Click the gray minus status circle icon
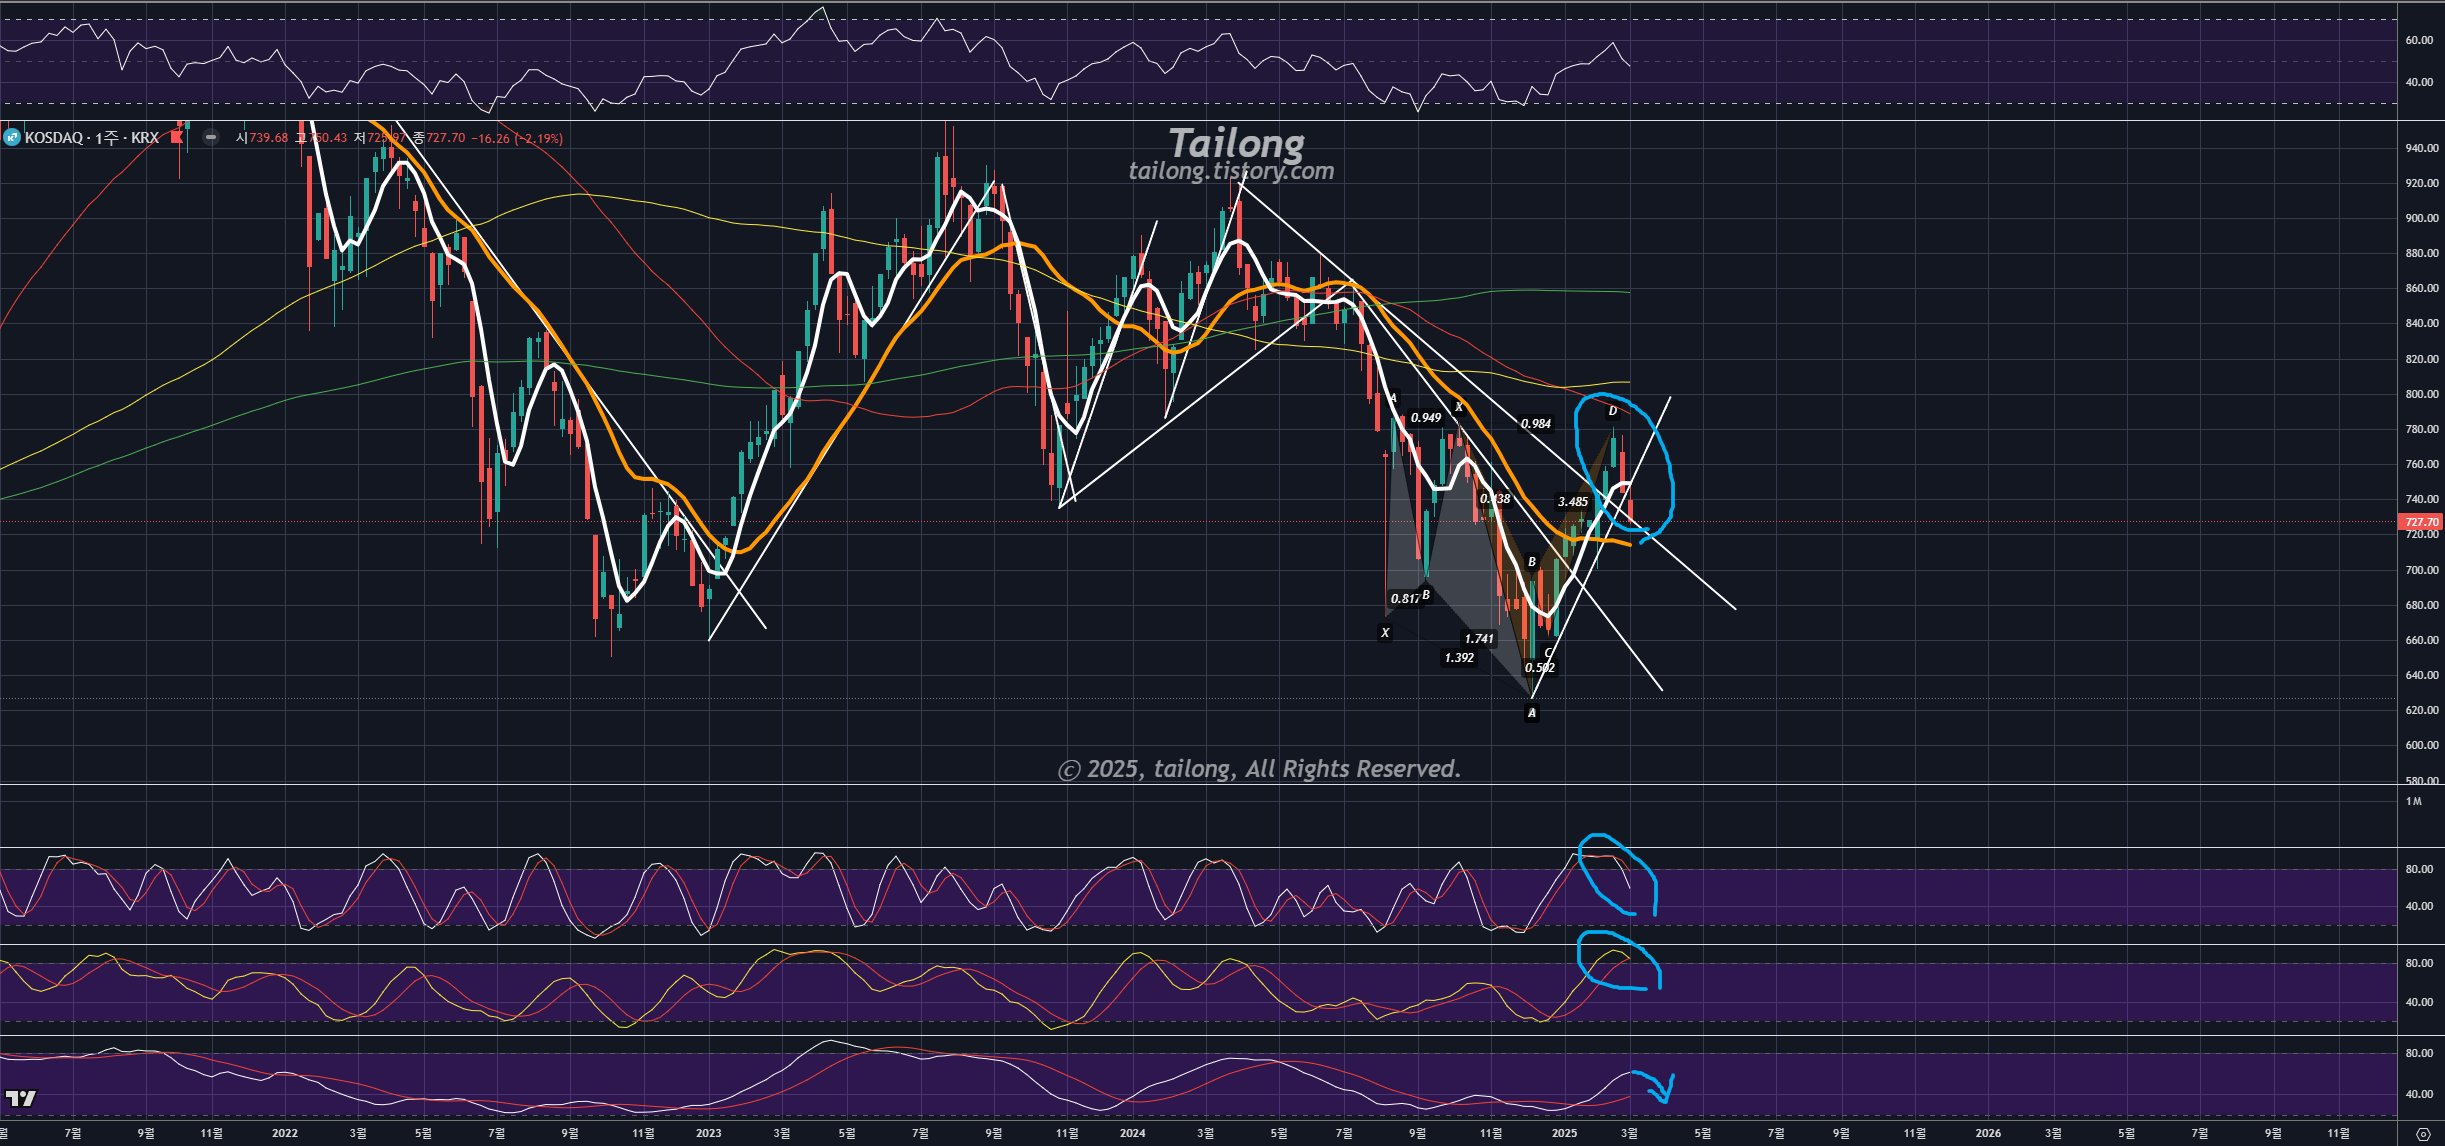 (211, 137)
